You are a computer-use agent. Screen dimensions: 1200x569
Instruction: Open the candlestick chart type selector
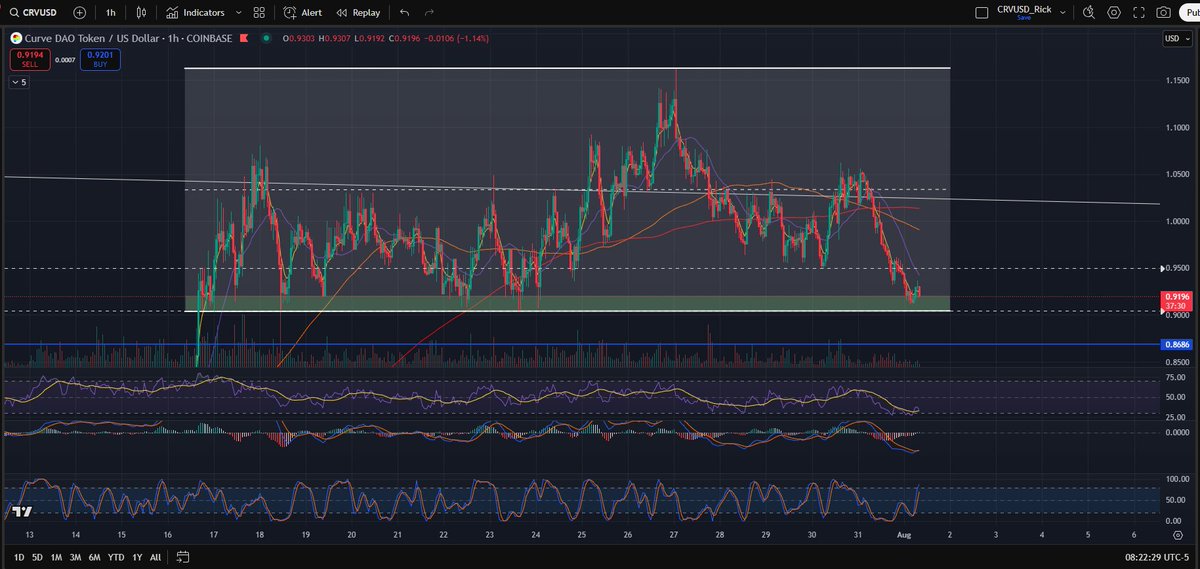click(142, 12)
